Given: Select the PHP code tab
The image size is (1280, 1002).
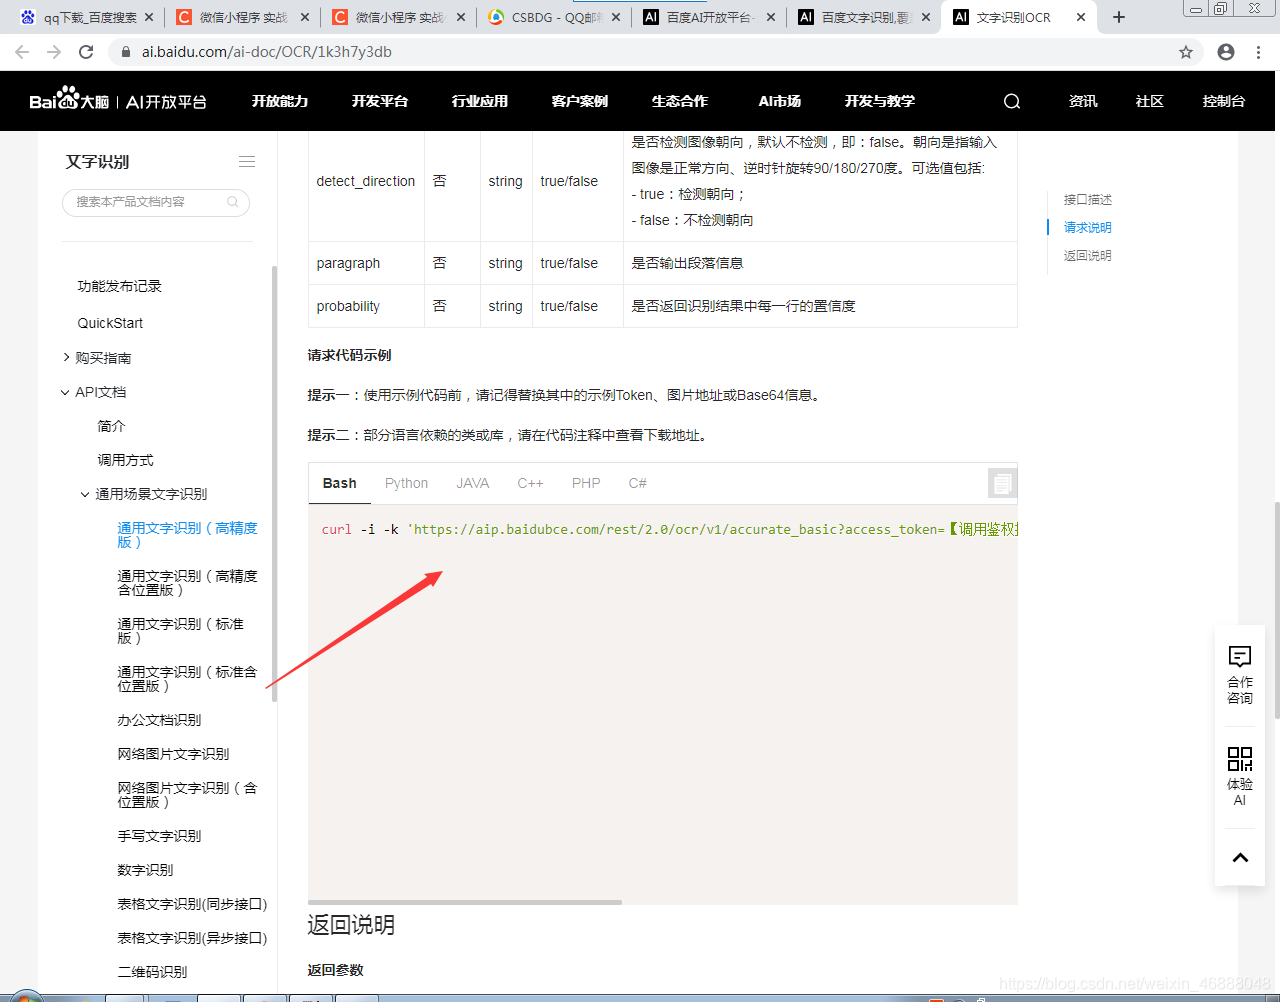Looking at the screenshot, I should coord(586,483).
